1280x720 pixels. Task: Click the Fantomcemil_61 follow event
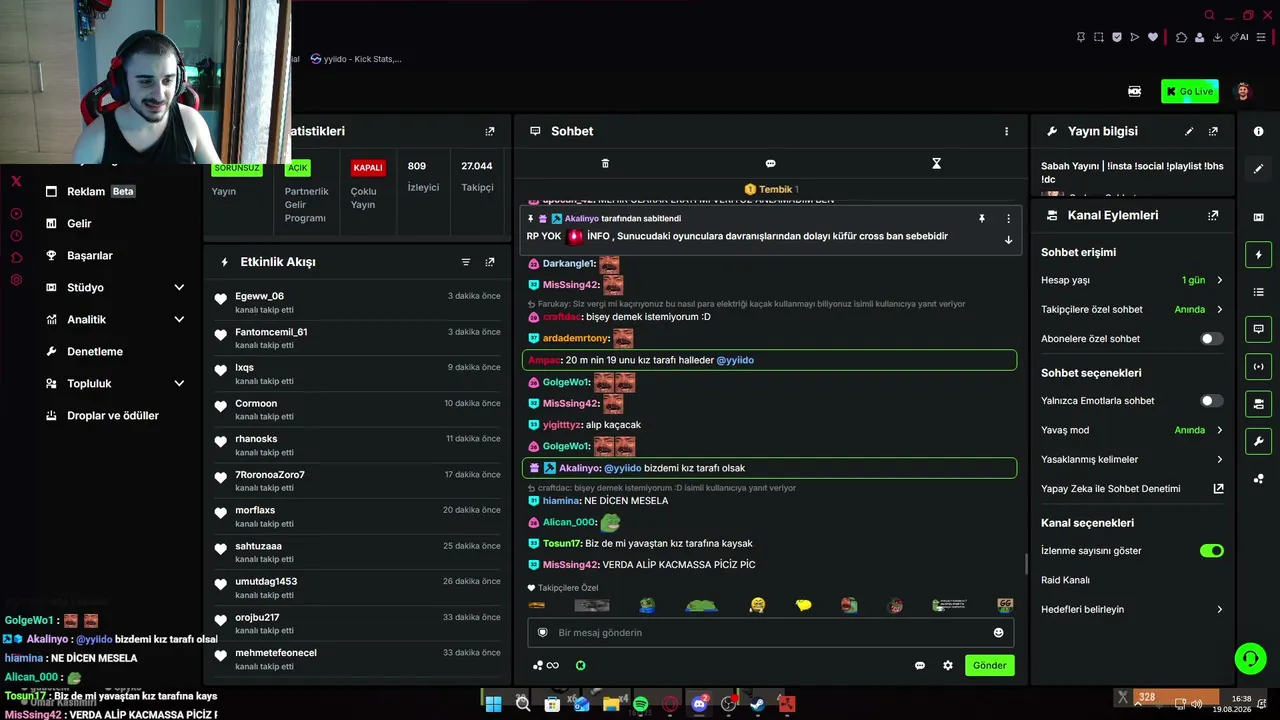tap(357, 338)
